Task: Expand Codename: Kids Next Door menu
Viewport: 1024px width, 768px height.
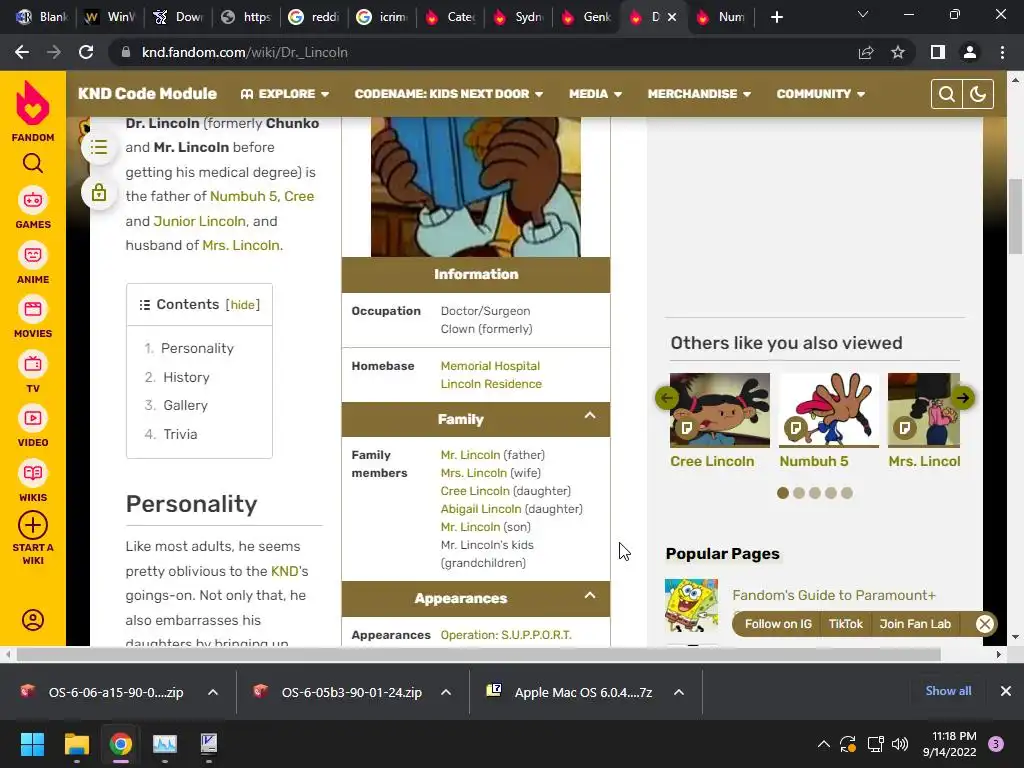Action: (449, 94)
